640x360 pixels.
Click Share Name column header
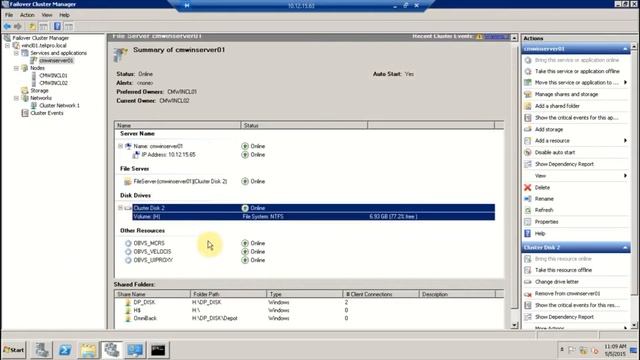click(x=152, y=294)
